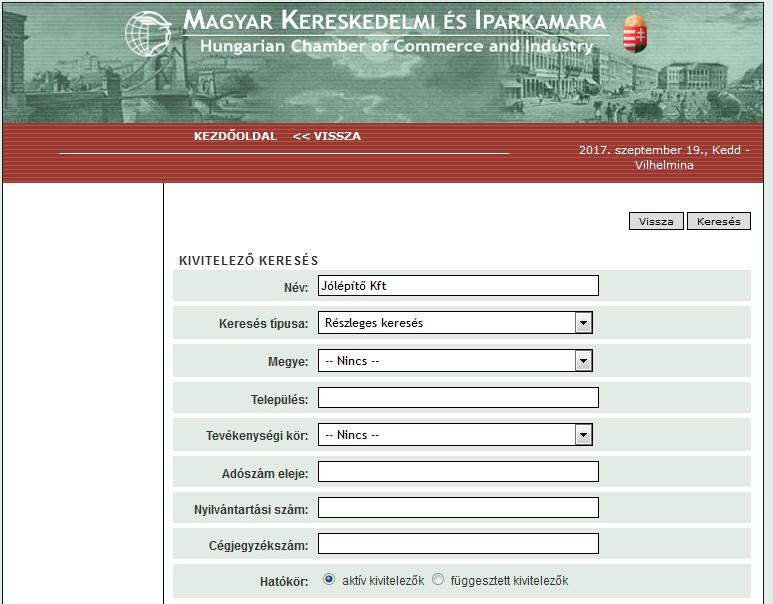Click the Cégjegyzékszám input box
Screen dimensions: 773x604
pos(458,543)
